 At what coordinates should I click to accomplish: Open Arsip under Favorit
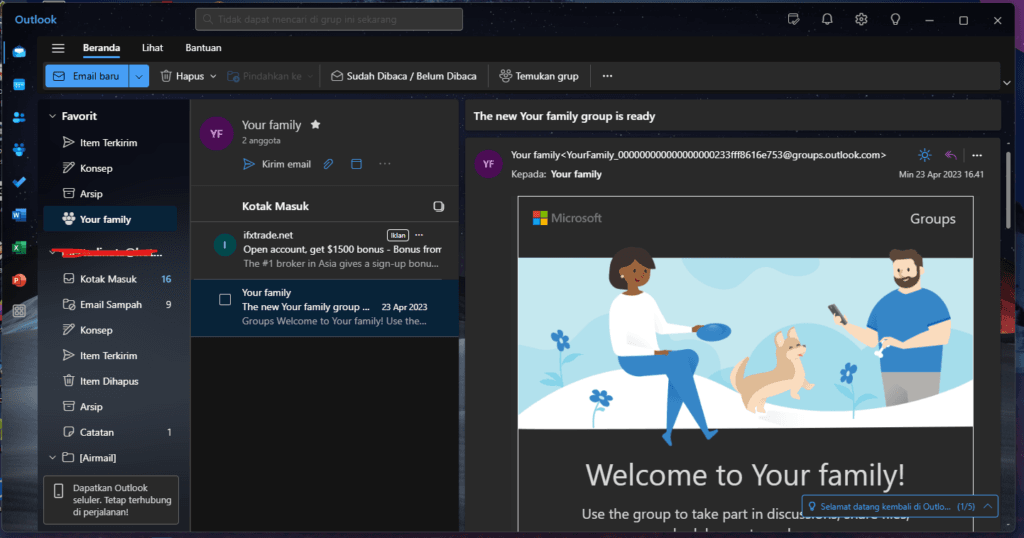(x=110, y=193)
